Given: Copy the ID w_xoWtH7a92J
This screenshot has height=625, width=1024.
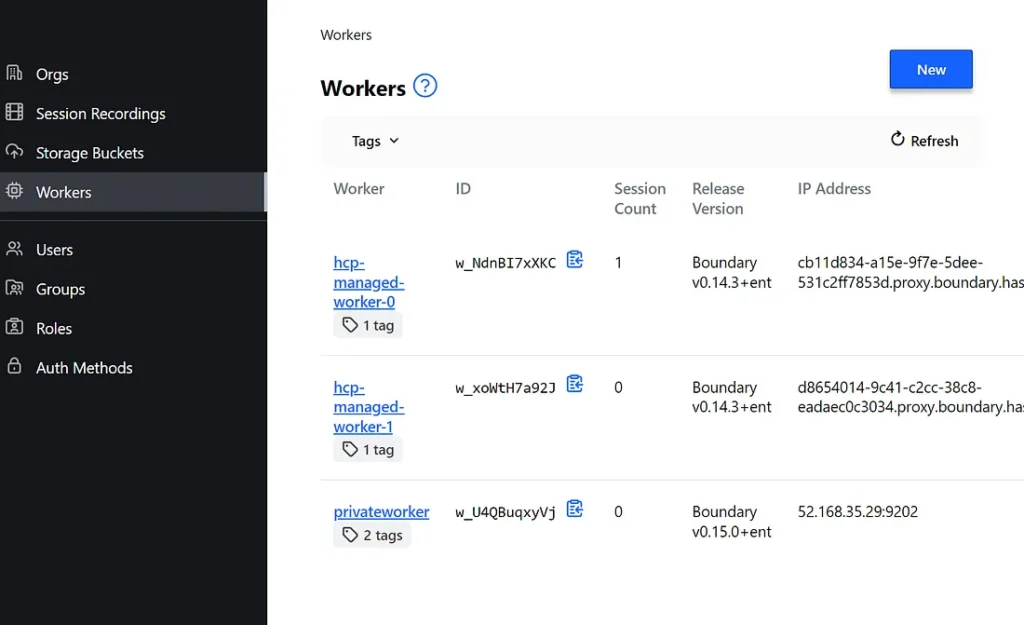Looking at the screenshot, I should [x=575, y=384].
